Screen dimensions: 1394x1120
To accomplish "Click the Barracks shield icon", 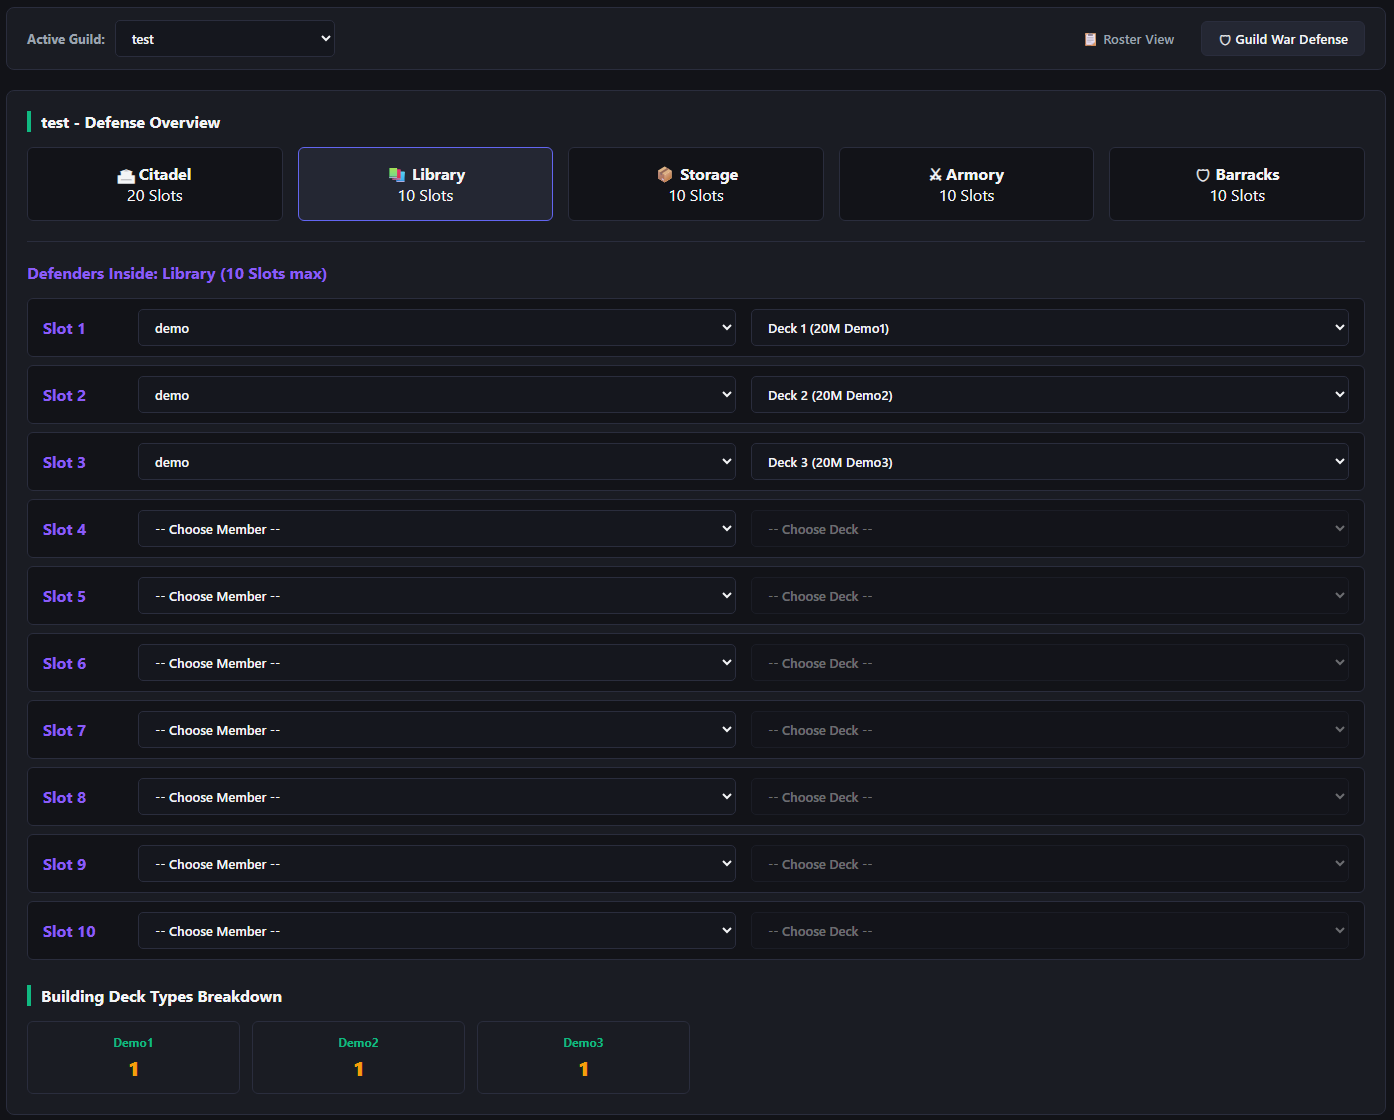I will point(1203,175).
